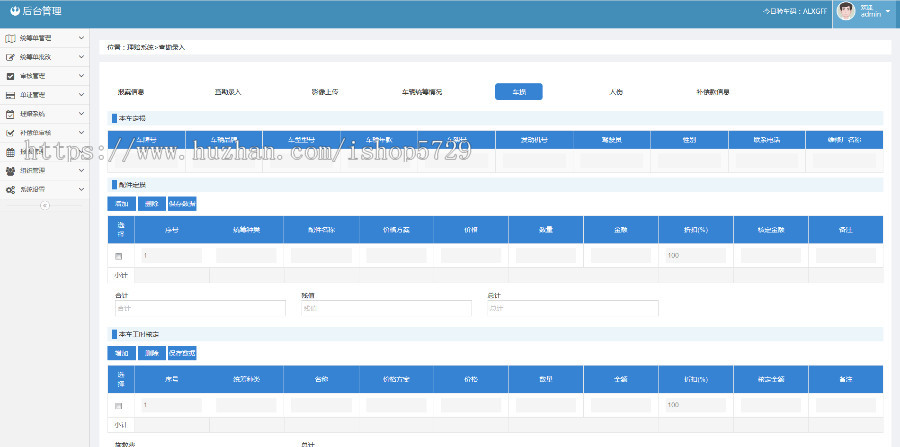Click 增加 button in labor-hours section

(x=122, y=353)
